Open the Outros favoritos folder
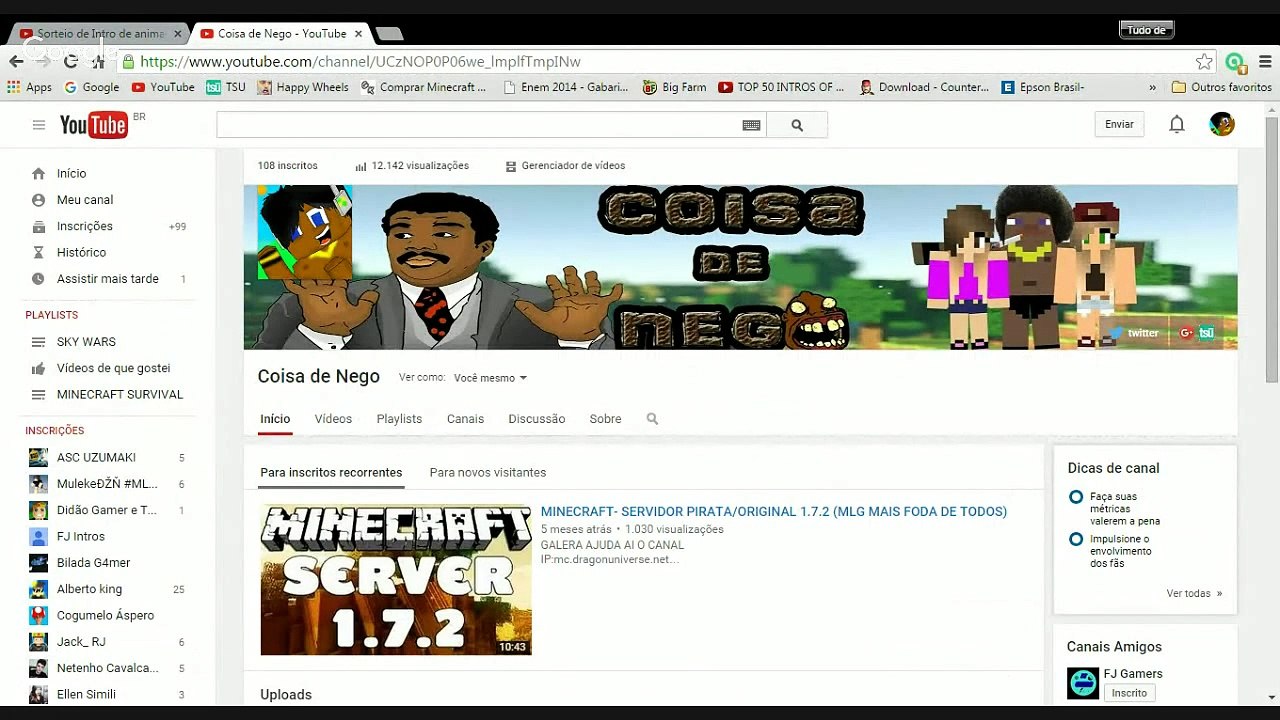The width and height of the screenshot is (1280, 720). pyautogui.click(x=1221, y=87)
